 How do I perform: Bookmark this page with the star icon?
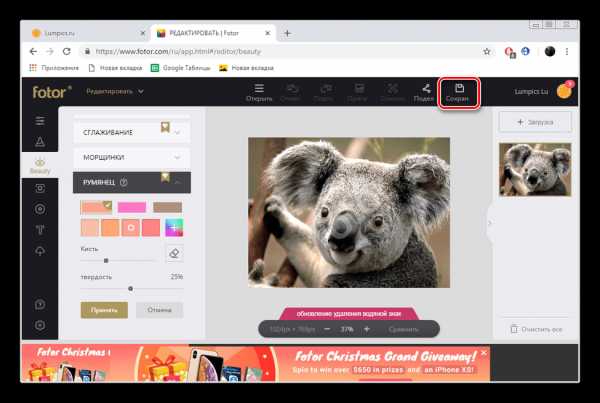pyautogui.click(x=487, y=51)
